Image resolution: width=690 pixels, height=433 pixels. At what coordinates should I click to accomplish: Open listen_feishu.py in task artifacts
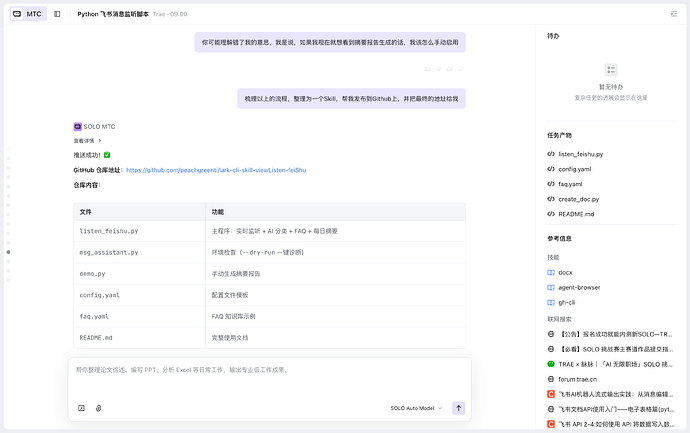tap(580, 154)
